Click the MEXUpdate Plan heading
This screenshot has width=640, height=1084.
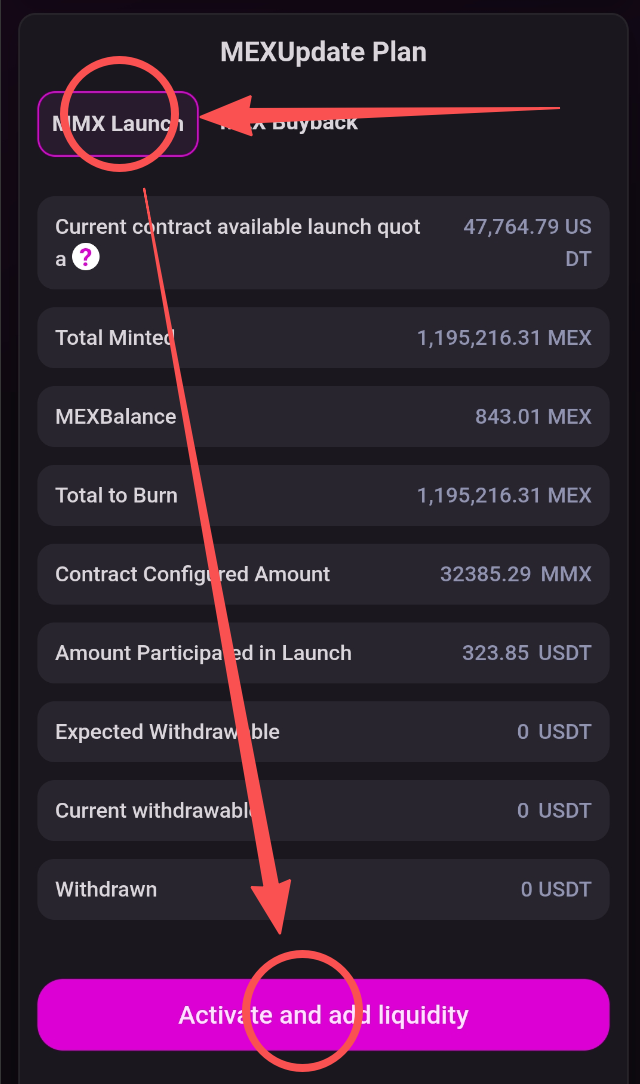click(323, 52)
